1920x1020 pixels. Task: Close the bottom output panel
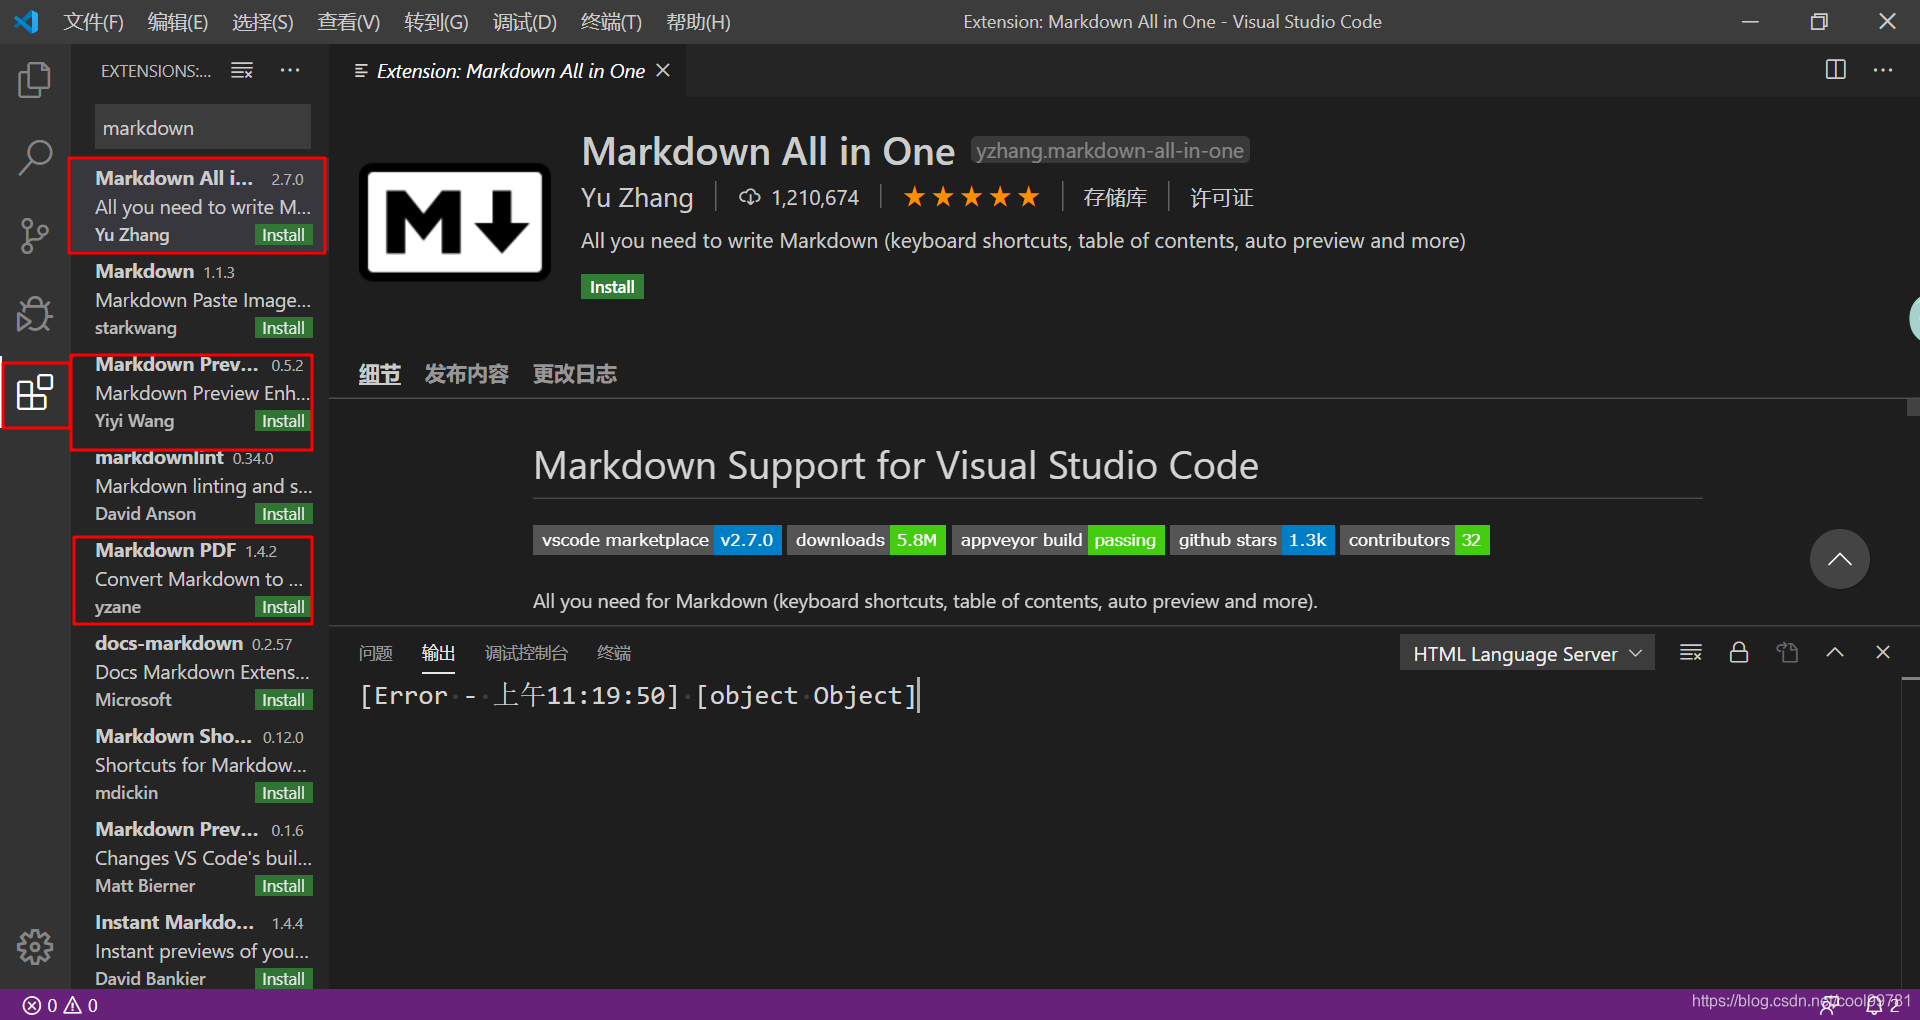[1883, 653]
